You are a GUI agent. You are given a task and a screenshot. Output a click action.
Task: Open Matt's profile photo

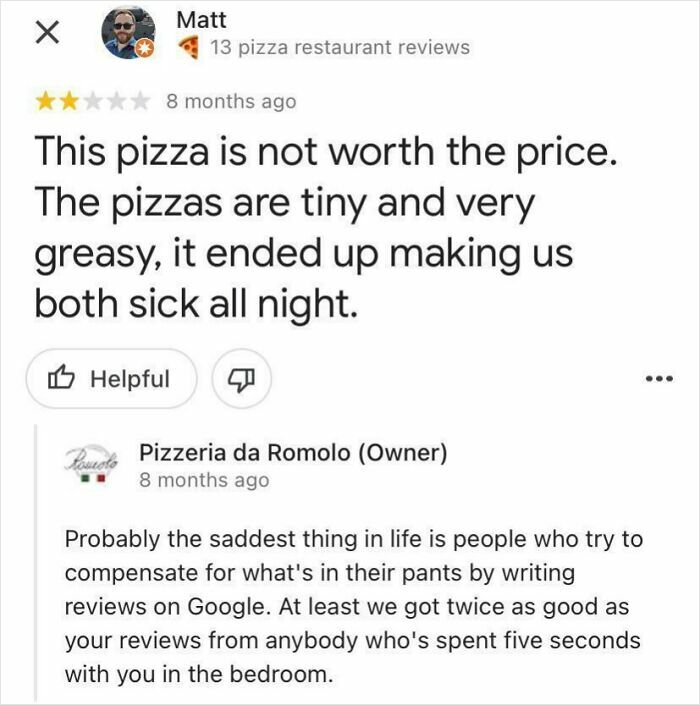click(129, 32)
